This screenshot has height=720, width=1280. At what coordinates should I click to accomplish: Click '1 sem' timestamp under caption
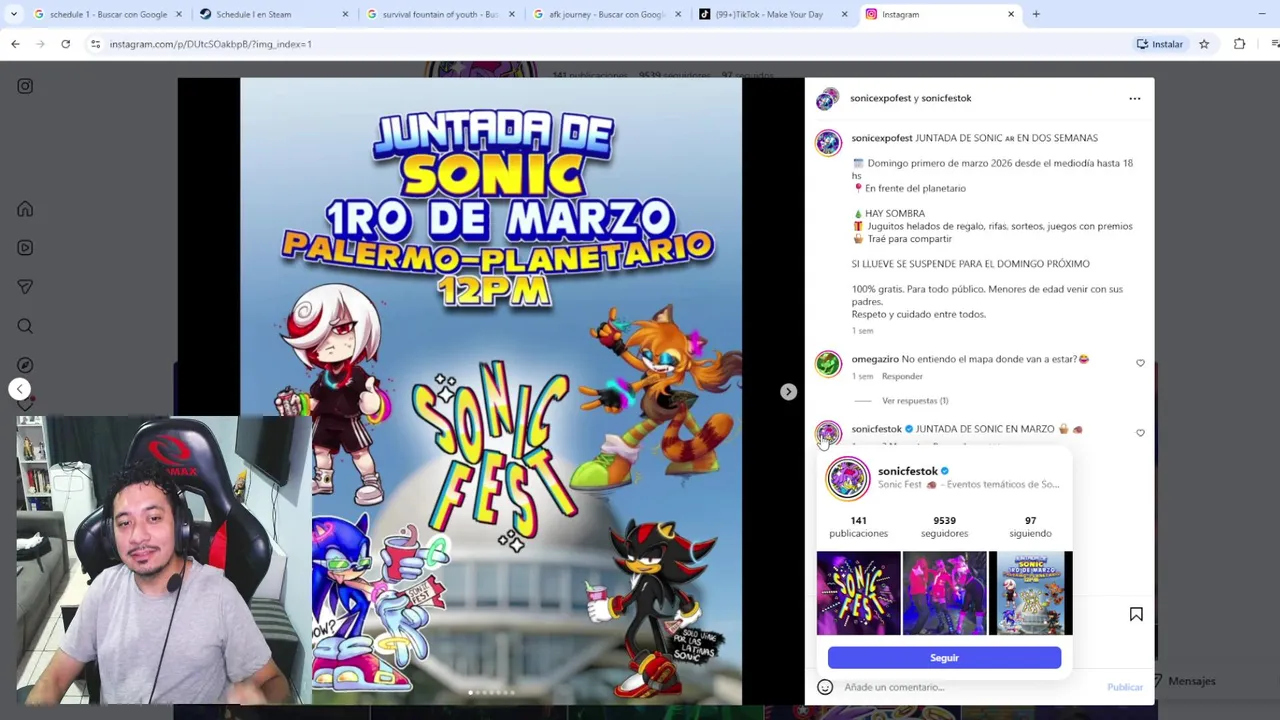tap(862, 331)
